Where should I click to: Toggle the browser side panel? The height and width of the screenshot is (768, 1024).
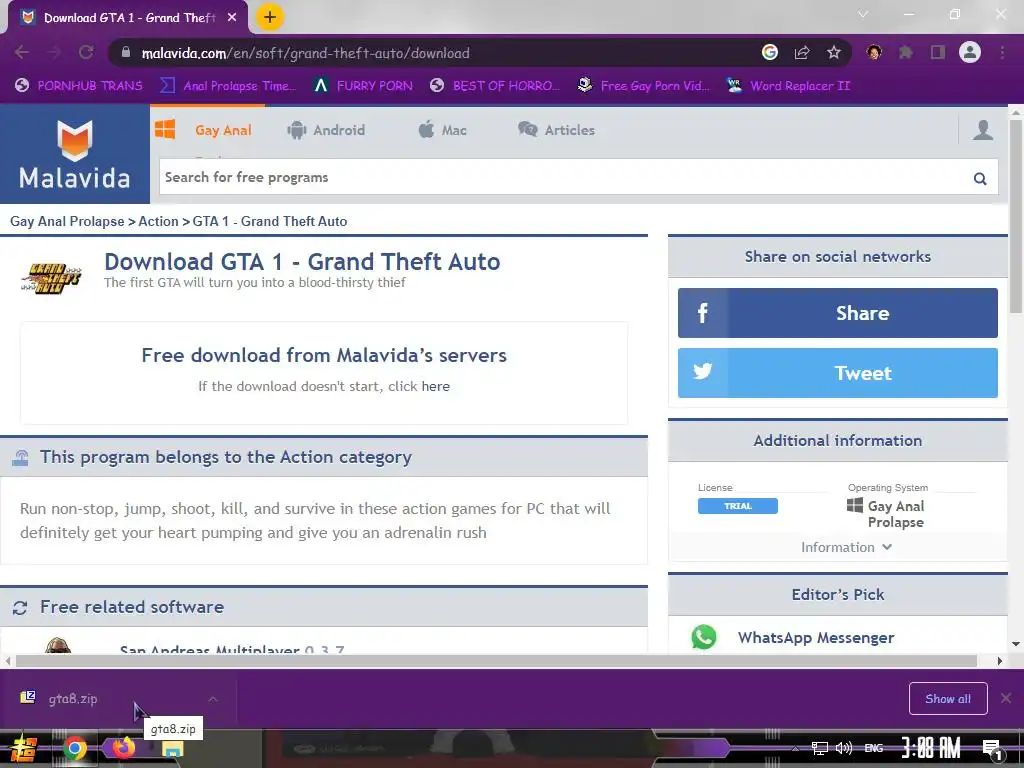pos(938,52)
